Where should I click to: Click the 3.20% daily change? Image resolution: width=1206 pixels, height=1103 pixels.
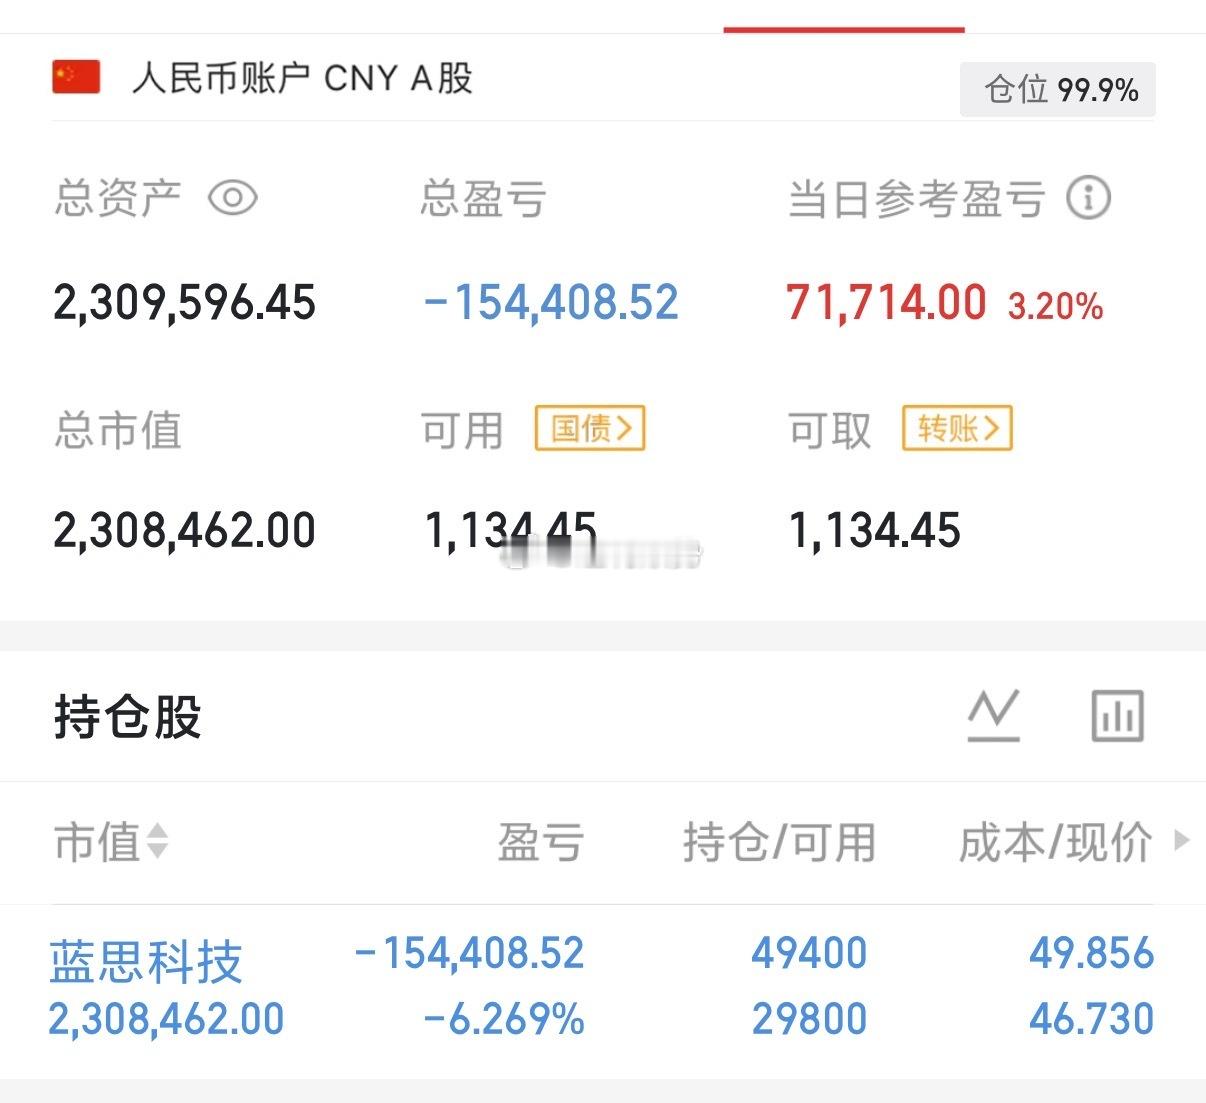pos(1055,305)
